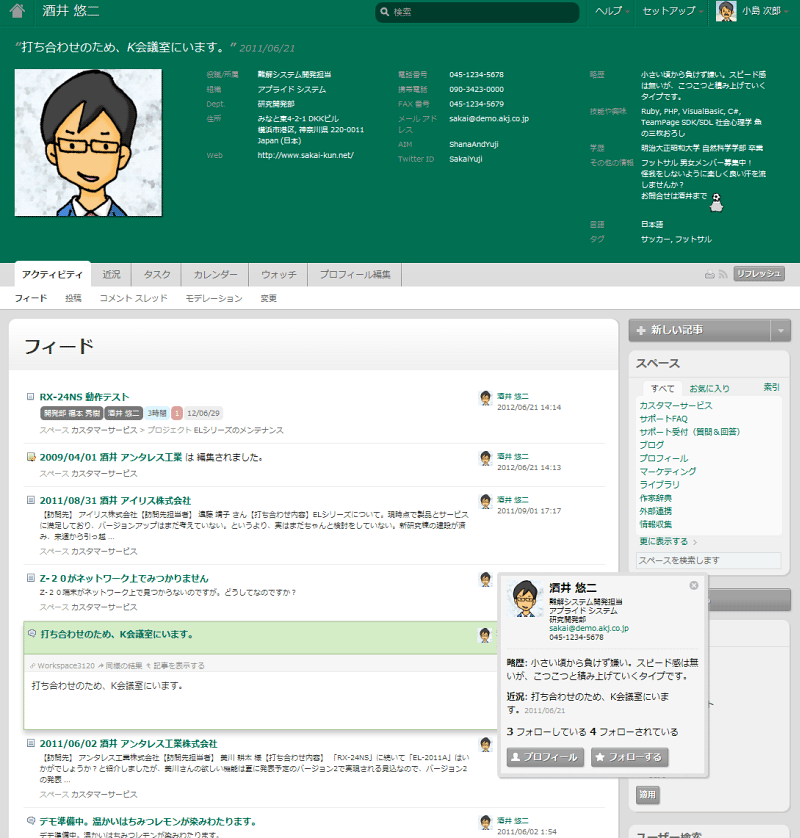
Task: Open the カレンダー tab
Action: click(215, 274)
